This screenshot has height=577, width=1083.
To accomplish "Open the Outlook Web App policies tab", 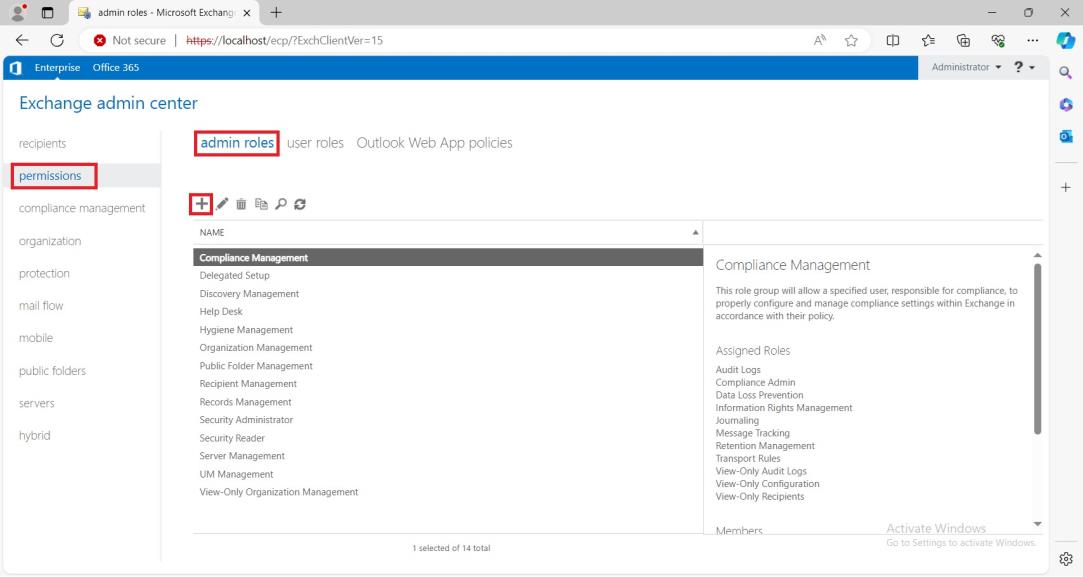I will tap(434, 143).
